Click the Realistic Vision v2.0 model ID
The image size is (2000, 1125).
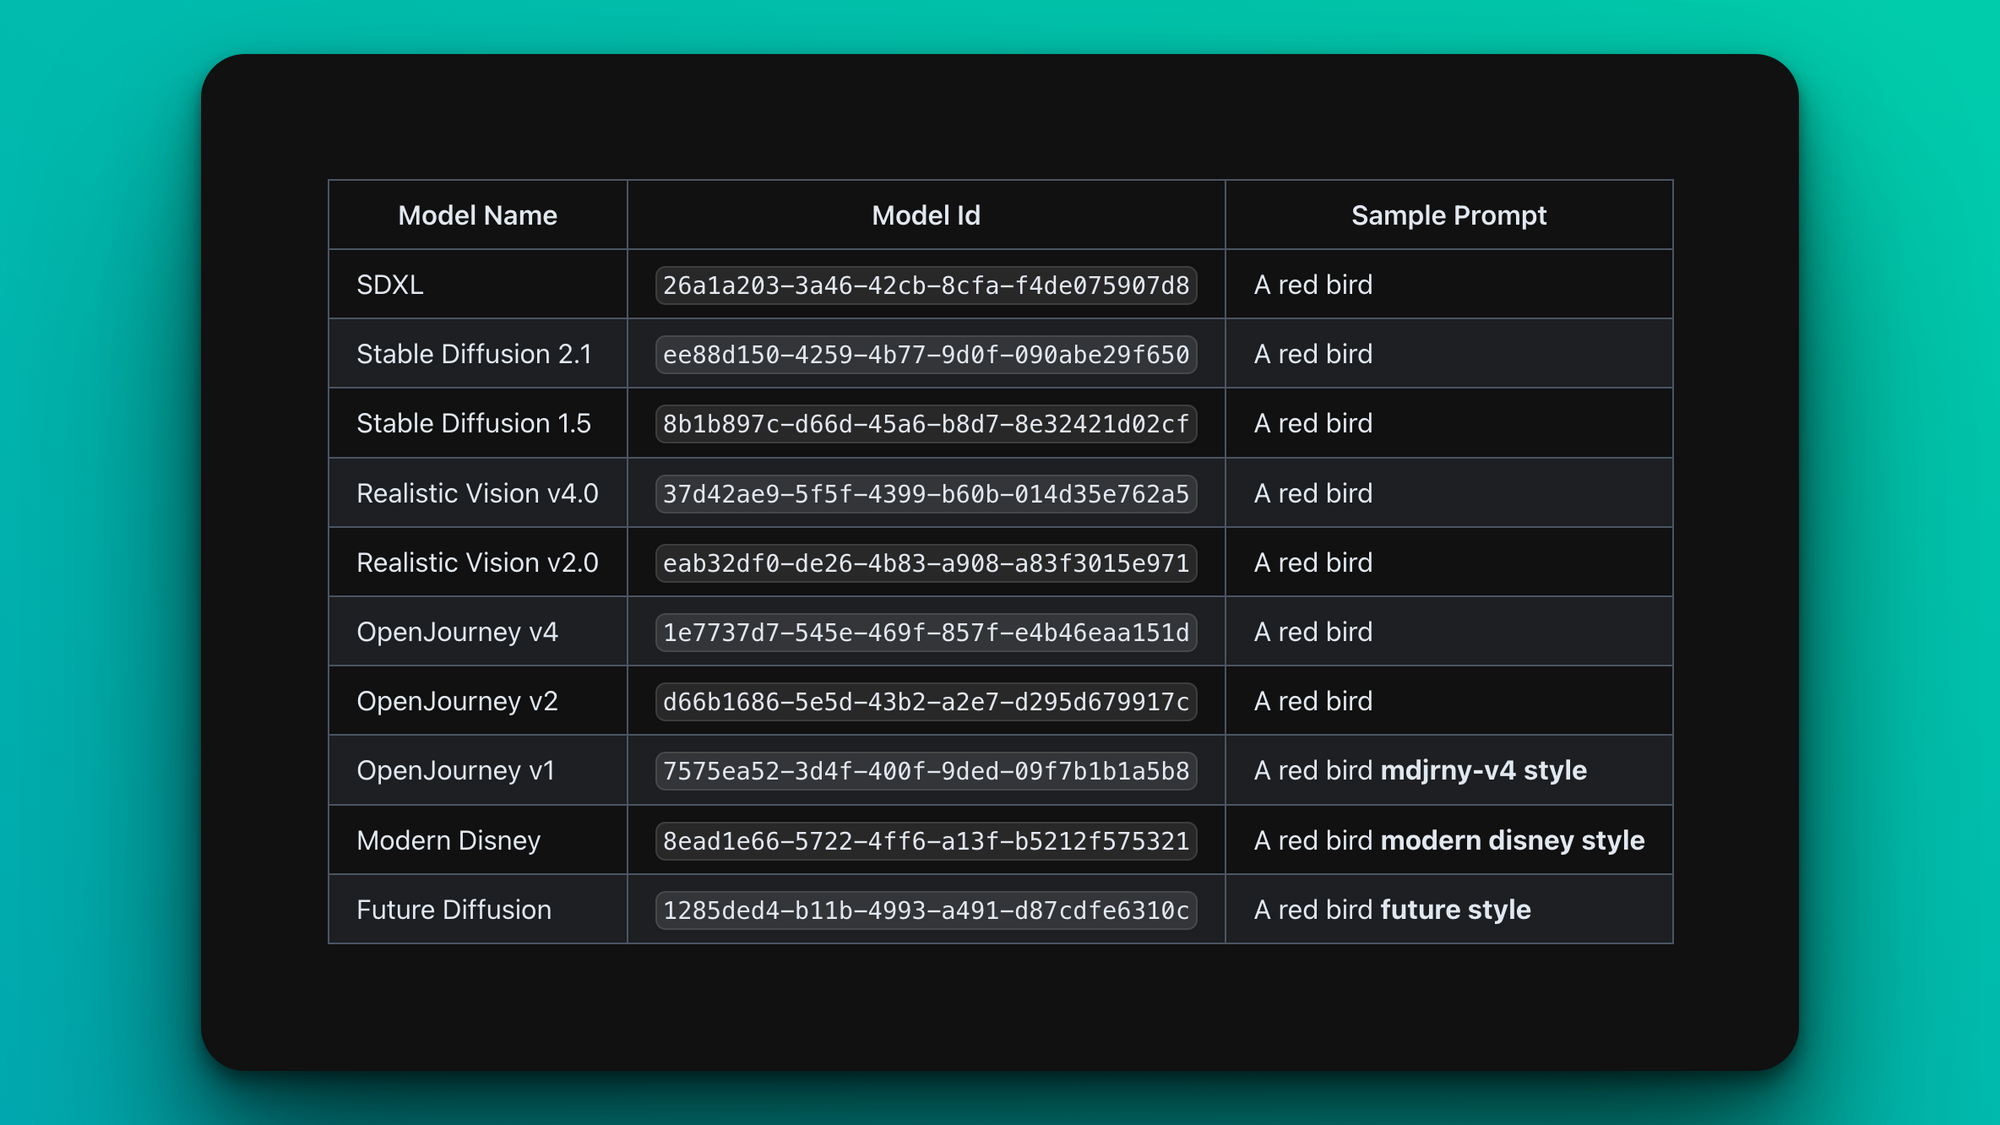[926, 563]
